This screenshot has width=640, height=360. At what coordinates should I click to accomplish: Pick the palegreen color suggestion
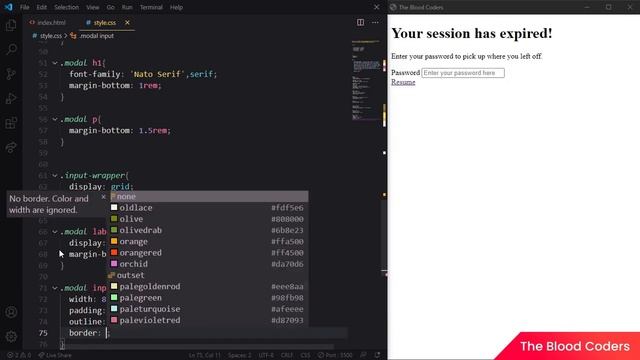209,298
